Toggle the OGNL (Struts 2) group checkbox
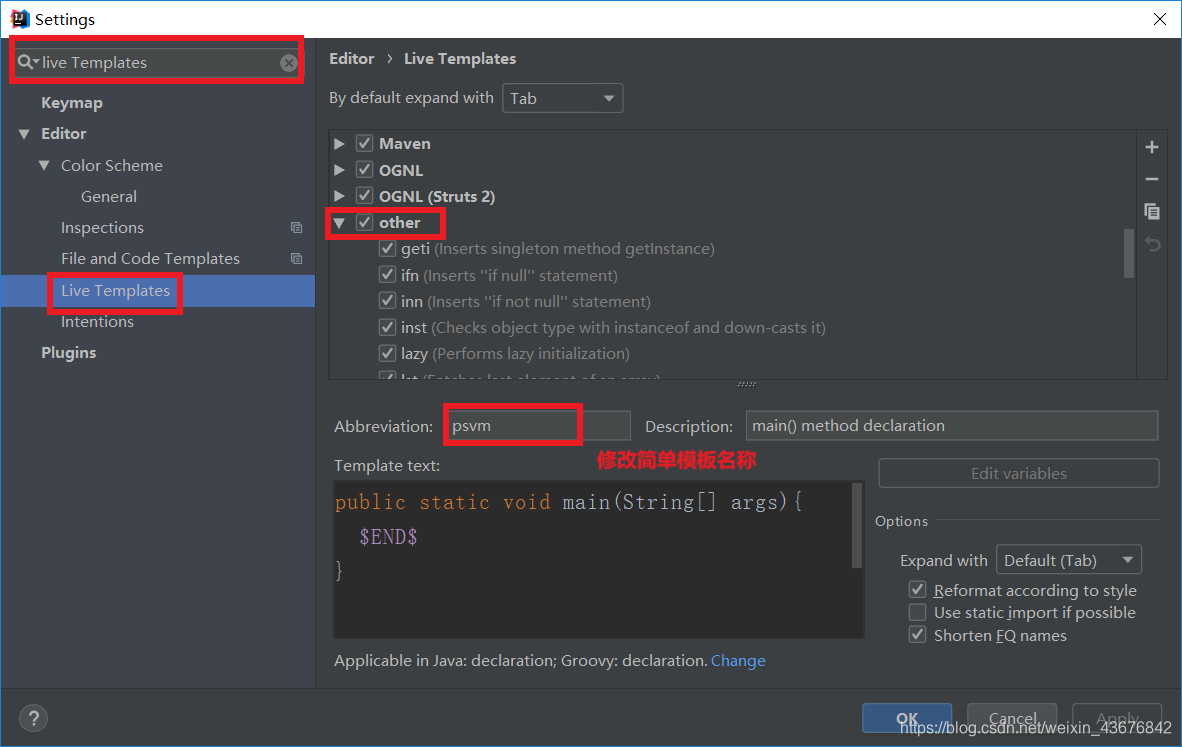The height and width of the screenshot is (747, 1182). point(365,196)
